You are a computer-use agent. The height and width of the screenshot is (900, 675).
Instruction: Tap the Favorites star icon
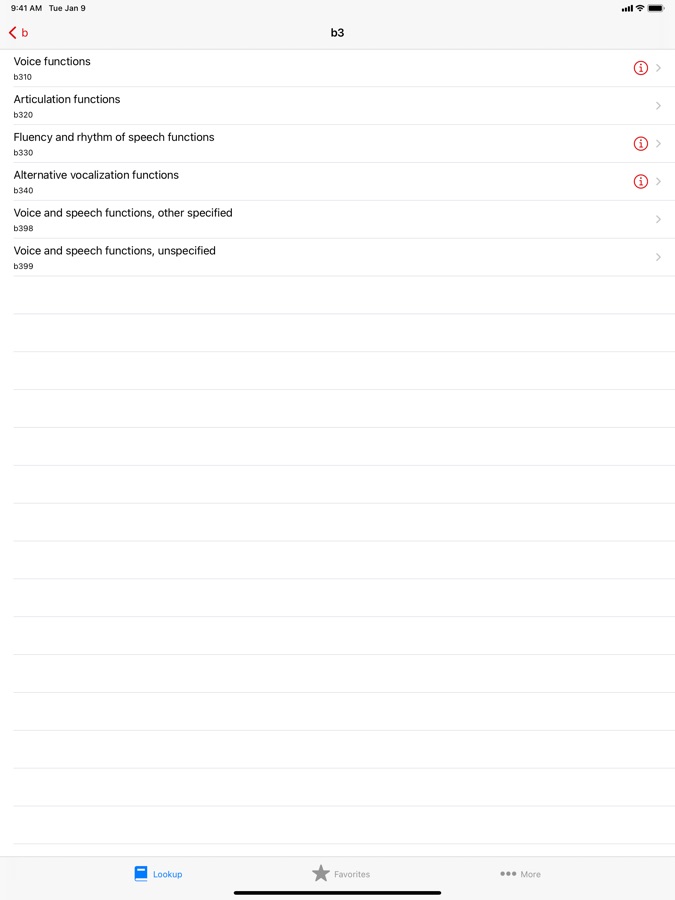coord(320,874)
